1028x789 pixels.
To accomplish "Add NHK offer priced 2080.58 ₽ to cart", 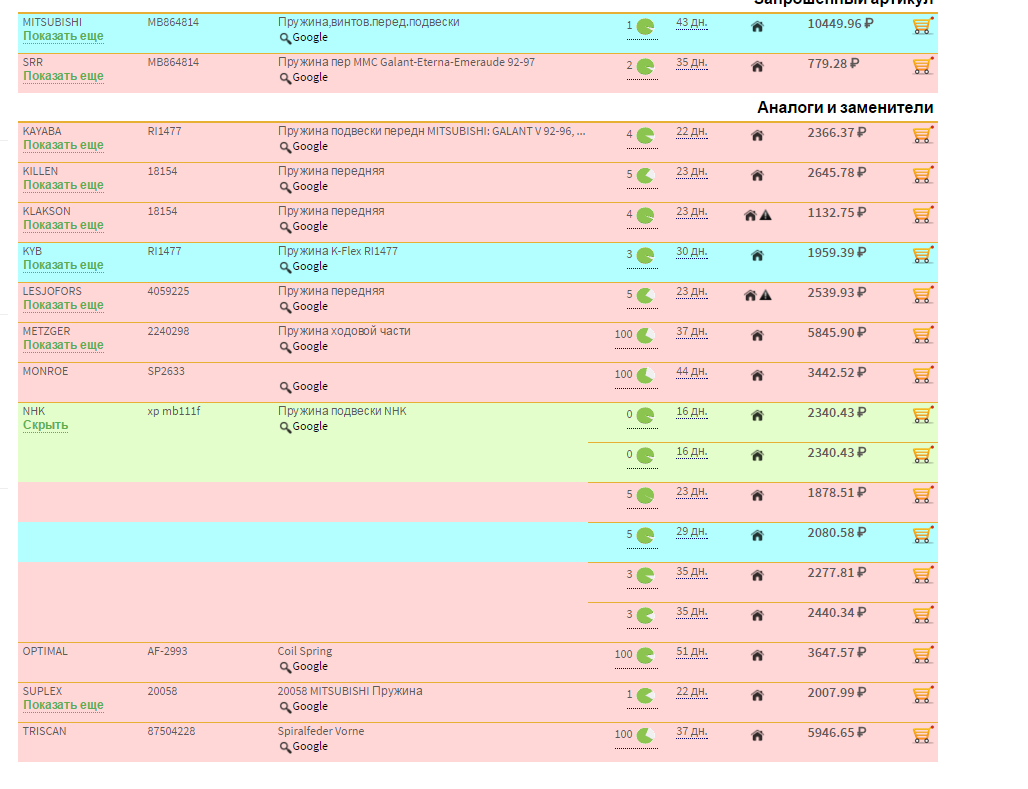I will pos(922,535).
